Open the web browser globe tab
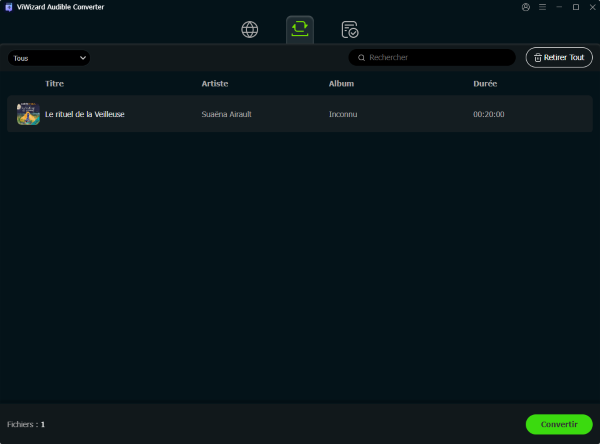The image size is (600, 444). click(x=249, y=29)
